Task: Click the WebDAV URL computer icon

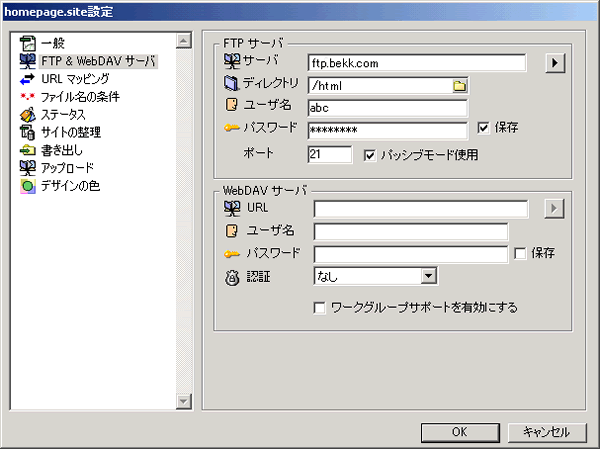Action: pyautogui.click(x=232, y=208)
